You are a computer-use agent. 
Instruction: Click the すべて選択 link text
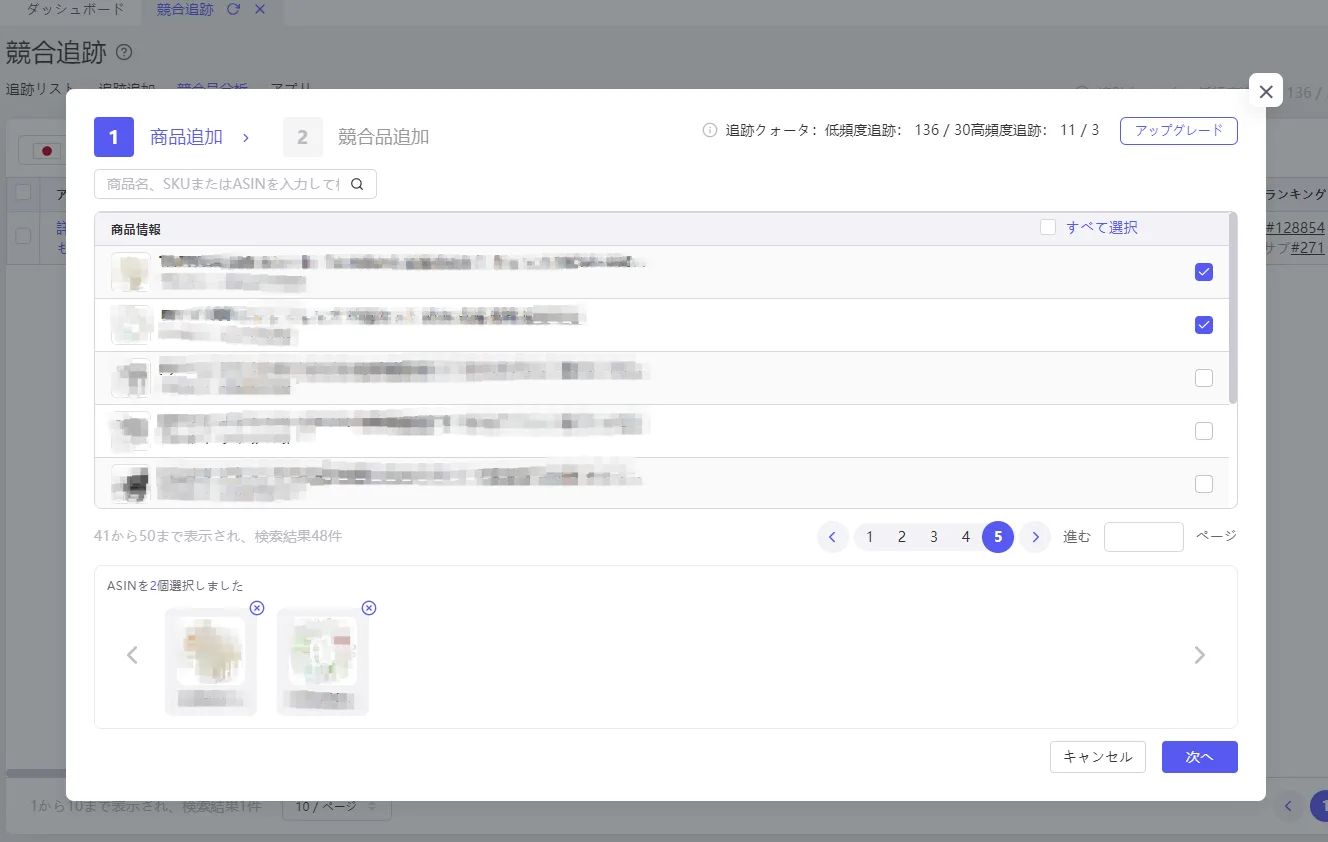(1102, 227)
